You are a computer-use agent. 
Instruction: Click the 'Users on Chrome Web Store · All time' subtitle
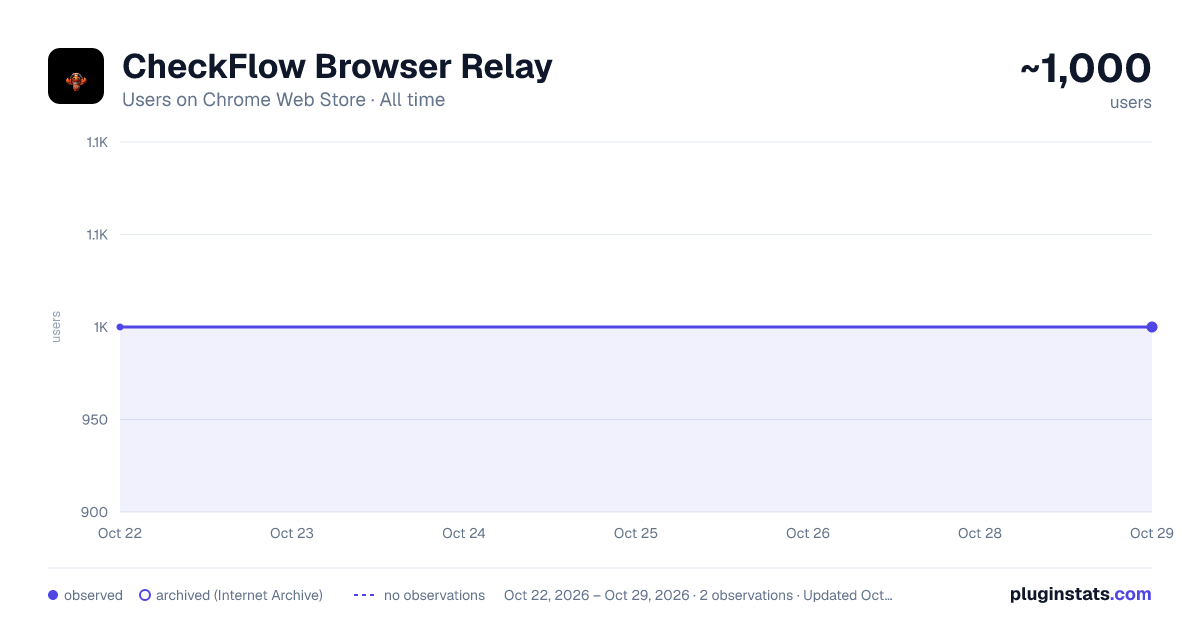283,100
